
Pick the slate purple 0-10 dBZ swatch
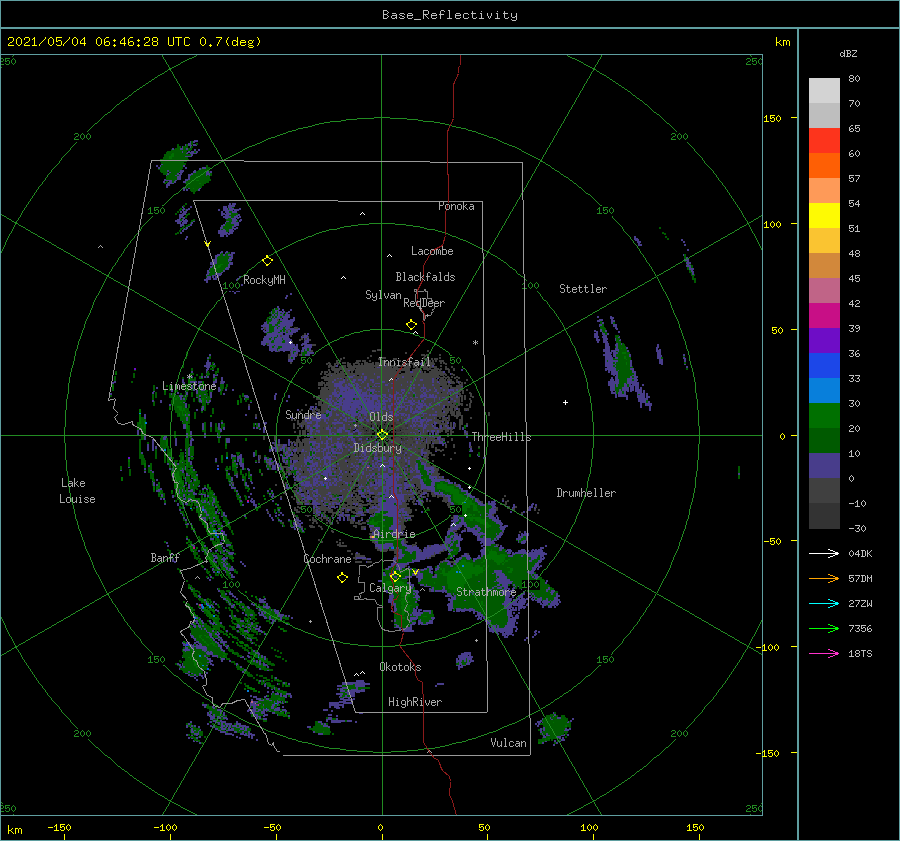(x=824, y=466)
